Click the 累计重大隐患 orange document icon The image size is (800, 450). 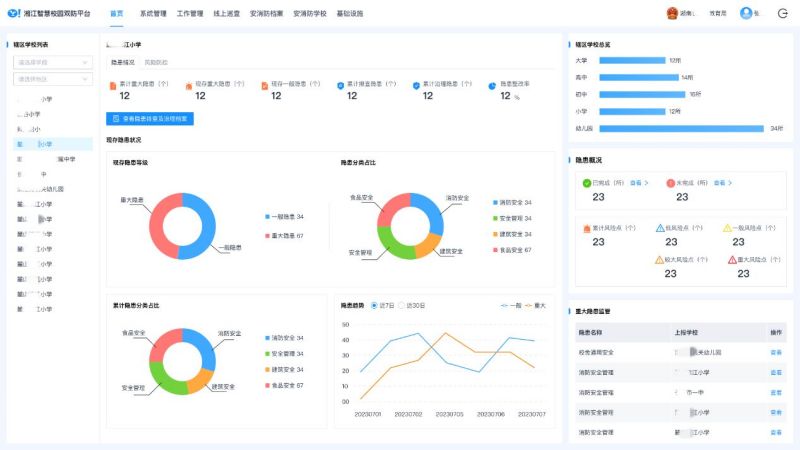113,85
